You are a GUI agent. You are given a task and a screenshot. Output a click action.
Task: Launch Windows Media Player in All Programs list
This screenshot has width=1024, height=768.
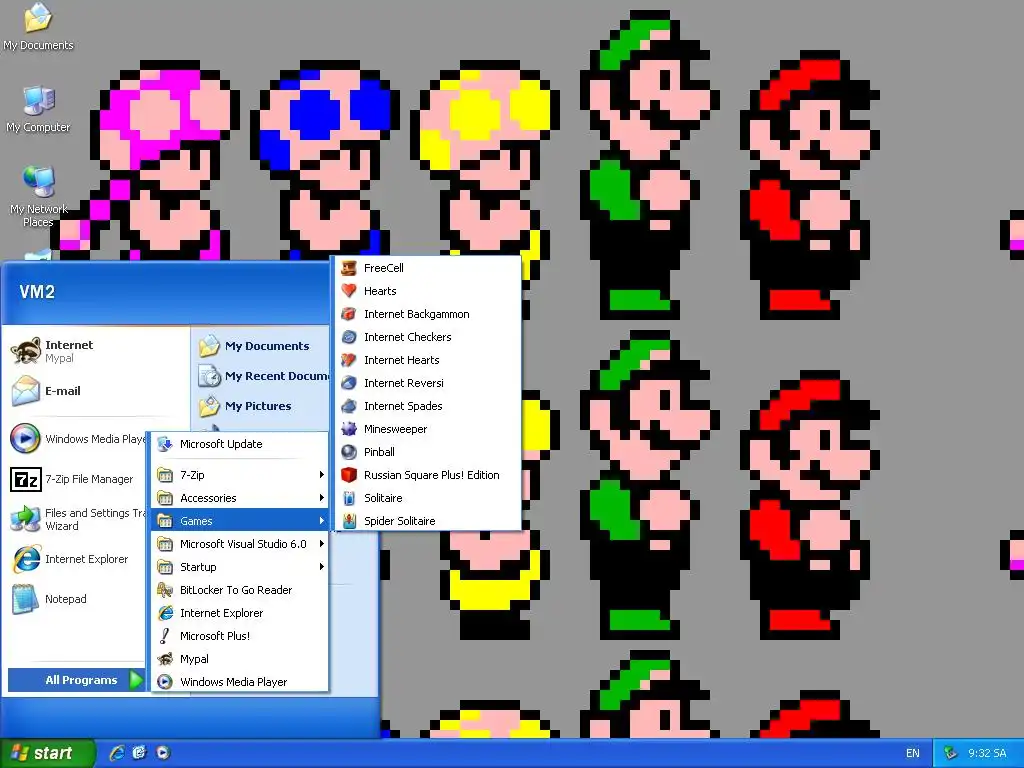coord(240,682)
